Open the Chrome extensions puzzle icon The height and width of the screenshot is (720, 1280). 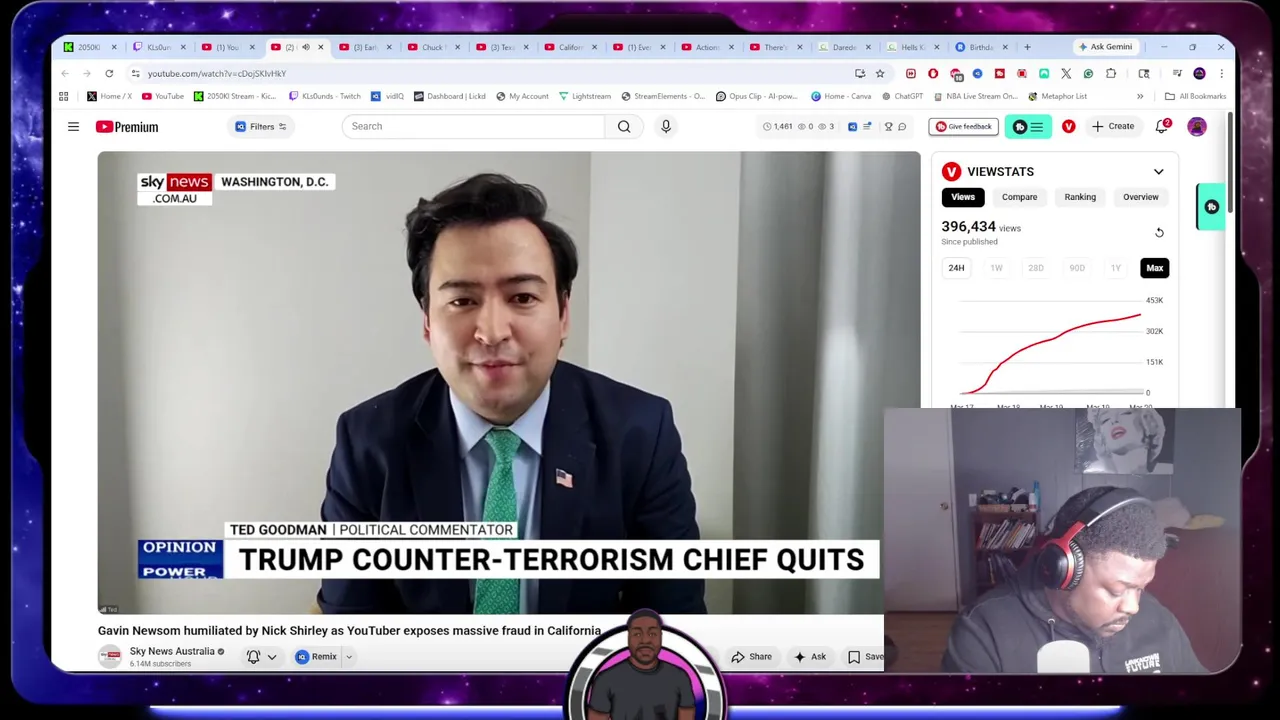1111,73
